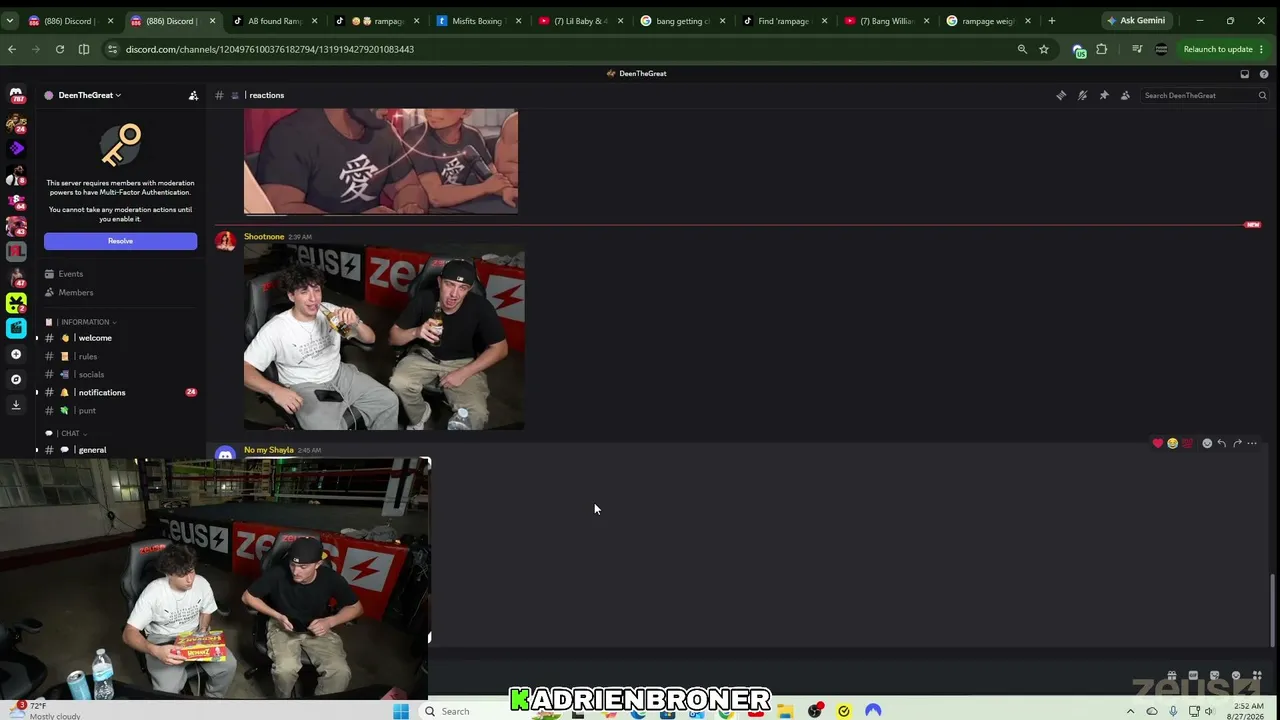This screenshot has height=720, width=1280.
Task: Open the notifications channel
Action: (x=120, y=392)
